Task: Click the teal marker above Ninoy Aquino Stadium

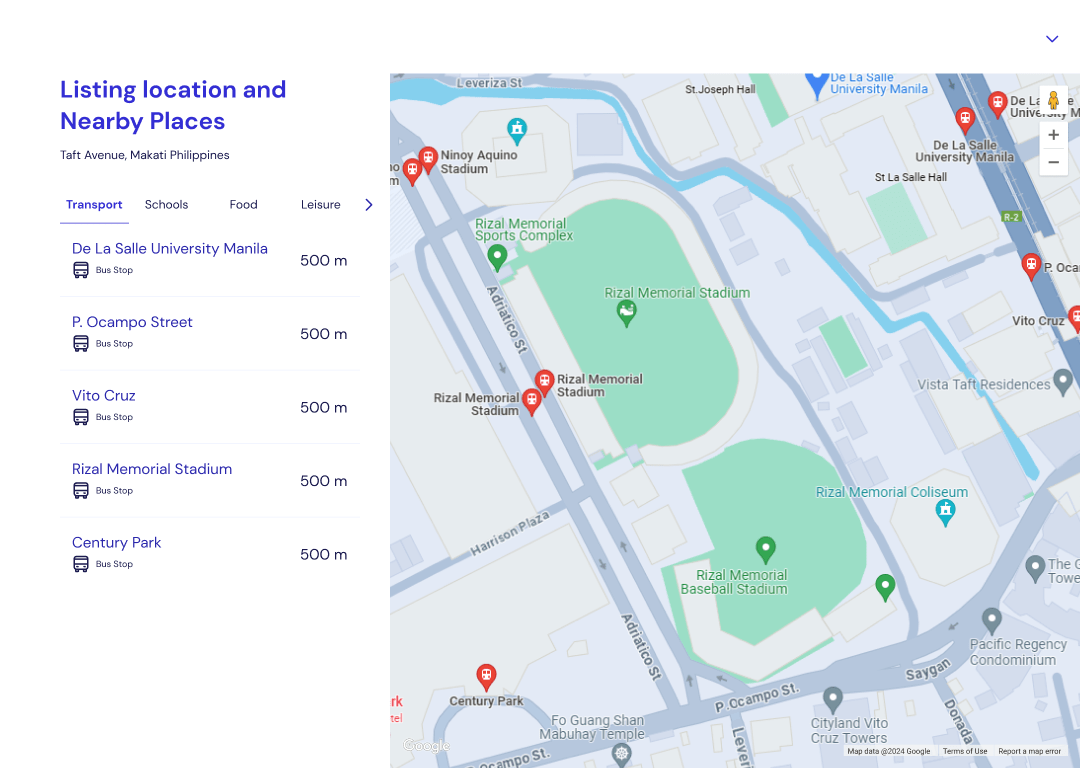Action: (517, 131)
